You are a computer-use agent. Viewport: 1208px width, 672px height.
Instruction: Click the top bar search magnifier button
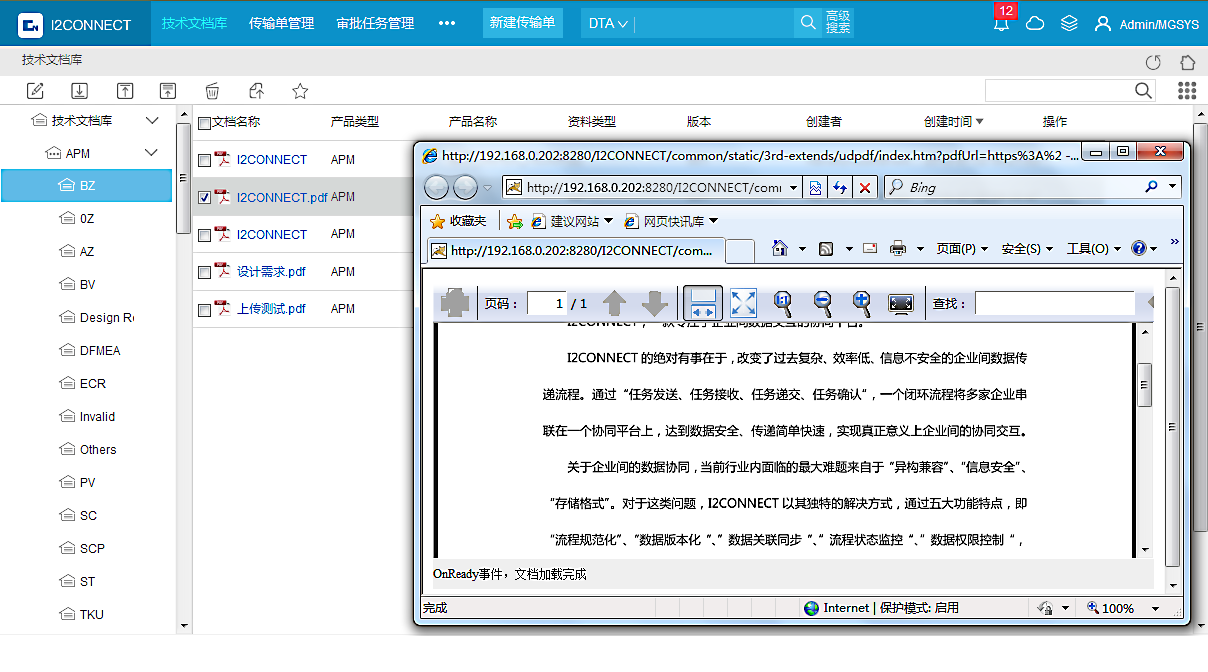point(808,23)
